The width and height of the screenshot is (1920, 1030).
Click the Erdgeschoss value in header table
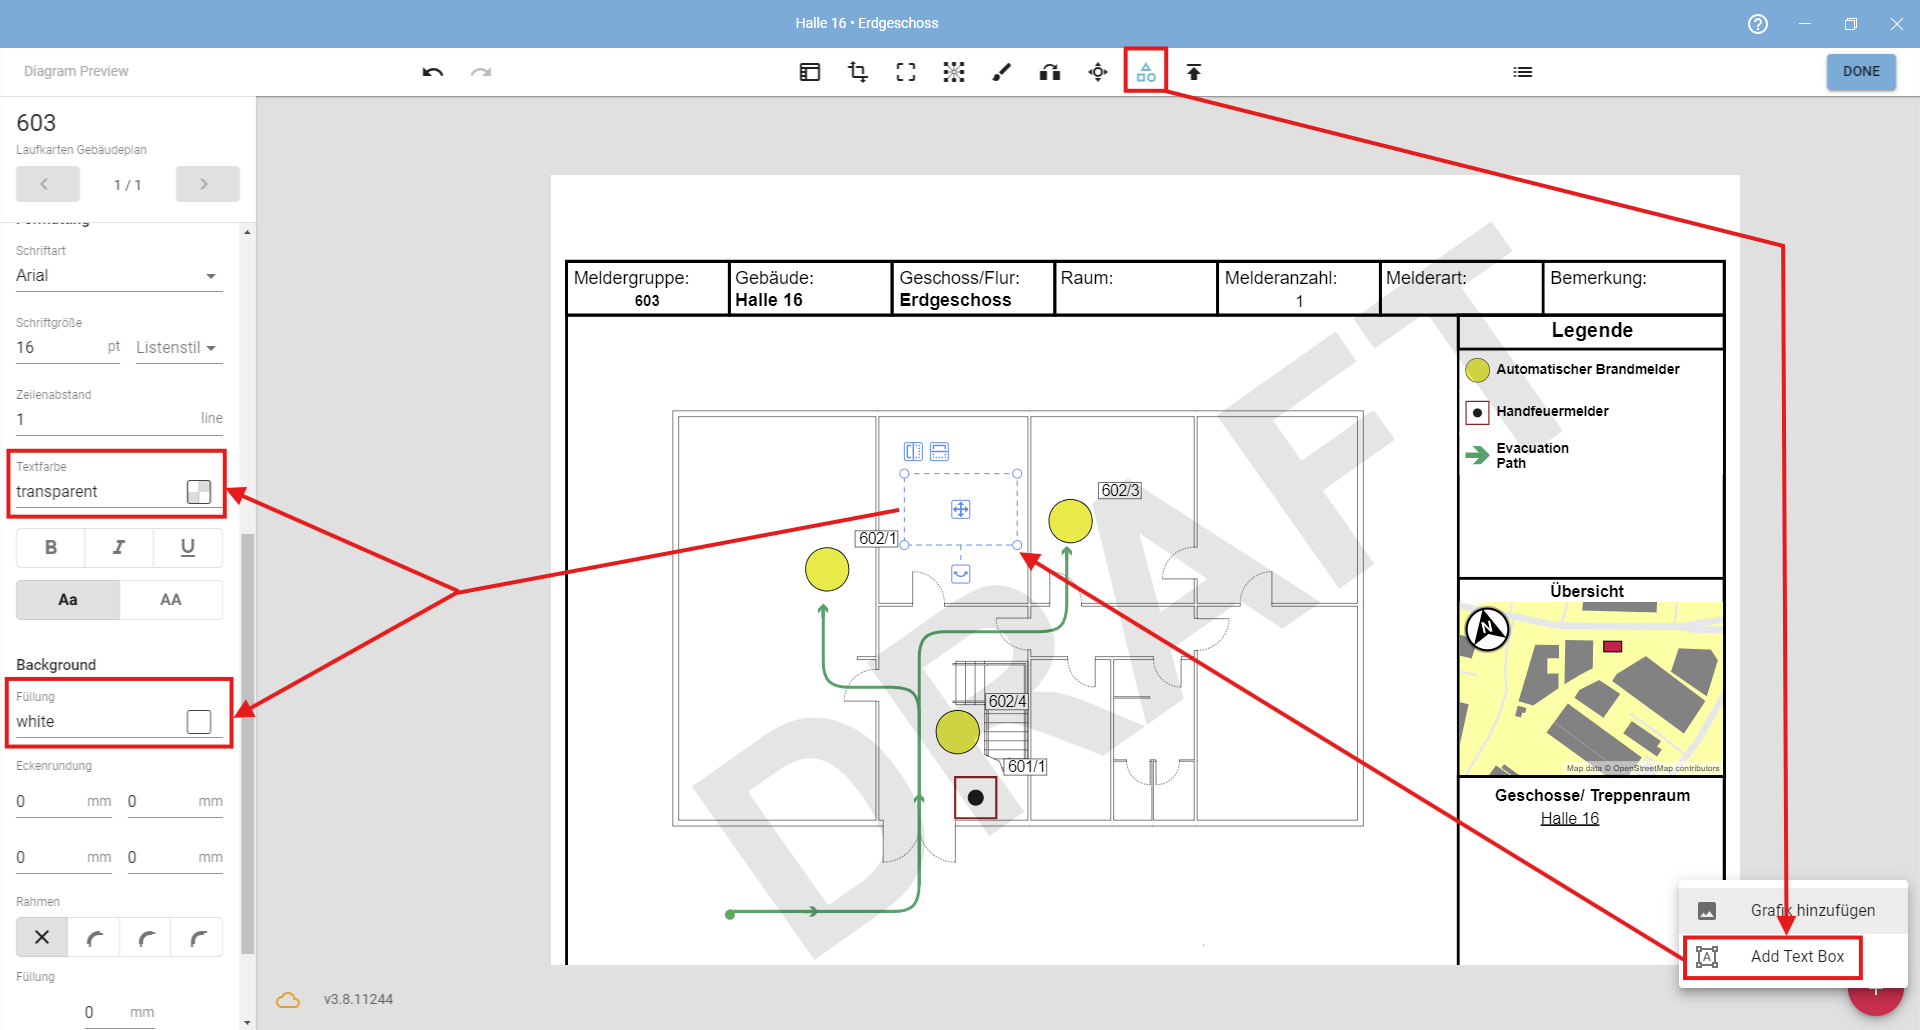[955, 301]
